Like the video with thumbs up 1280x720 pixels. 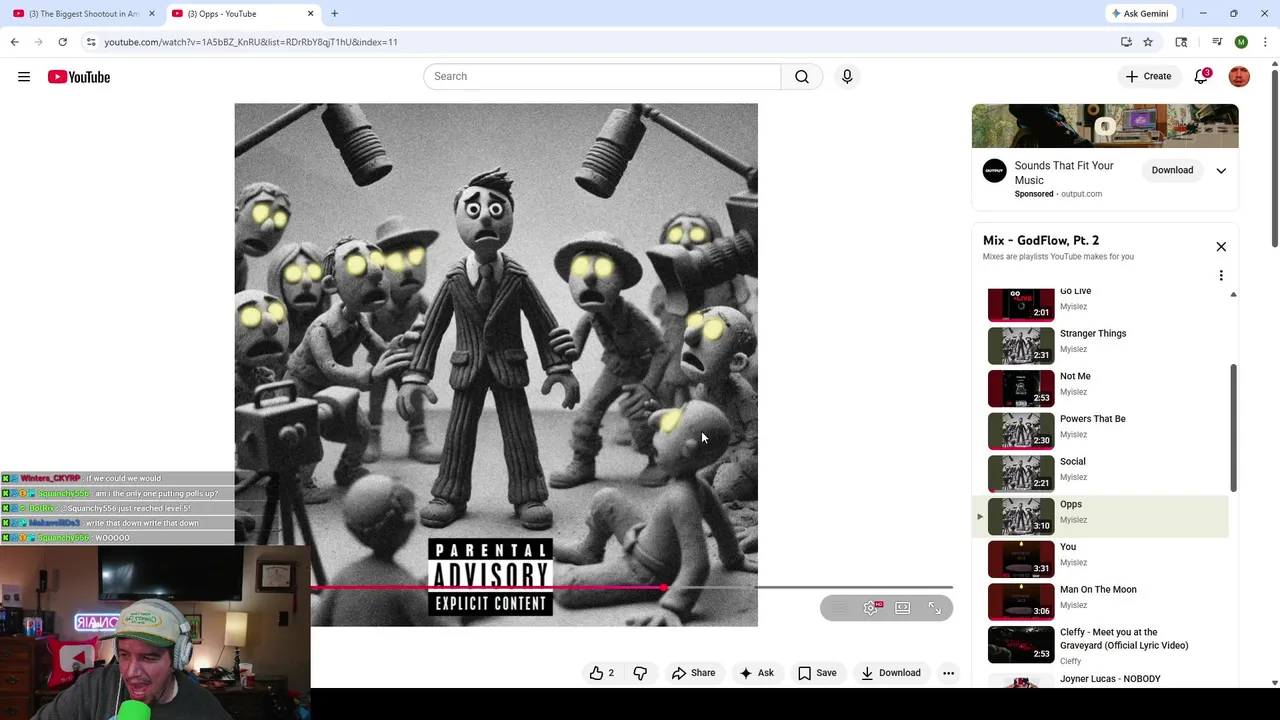pyautogui.click(x=601, y=673)
